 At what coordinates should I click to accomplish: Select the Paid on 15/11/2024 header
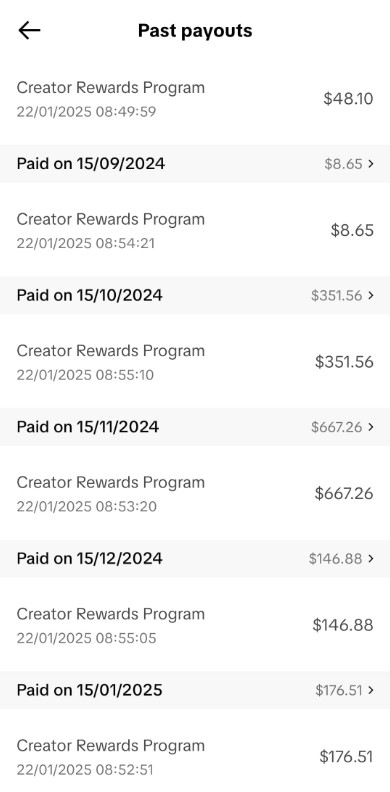point(195,427)
